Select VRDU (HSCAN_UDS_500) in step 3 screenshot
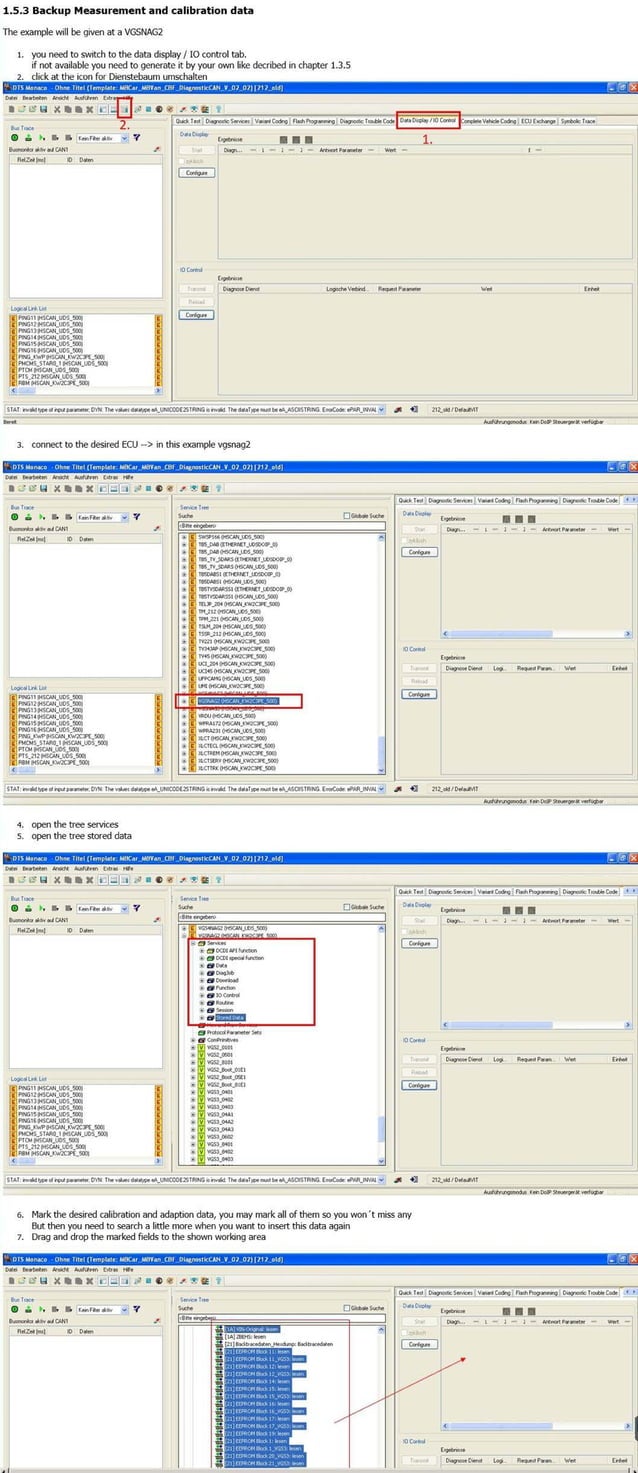 tap(226, 716)
